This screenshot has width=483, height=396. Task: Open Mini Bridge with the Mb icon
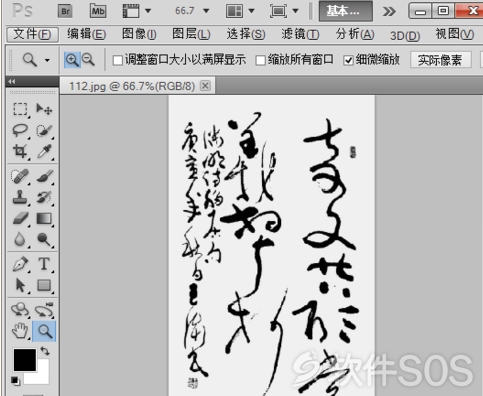98,11
